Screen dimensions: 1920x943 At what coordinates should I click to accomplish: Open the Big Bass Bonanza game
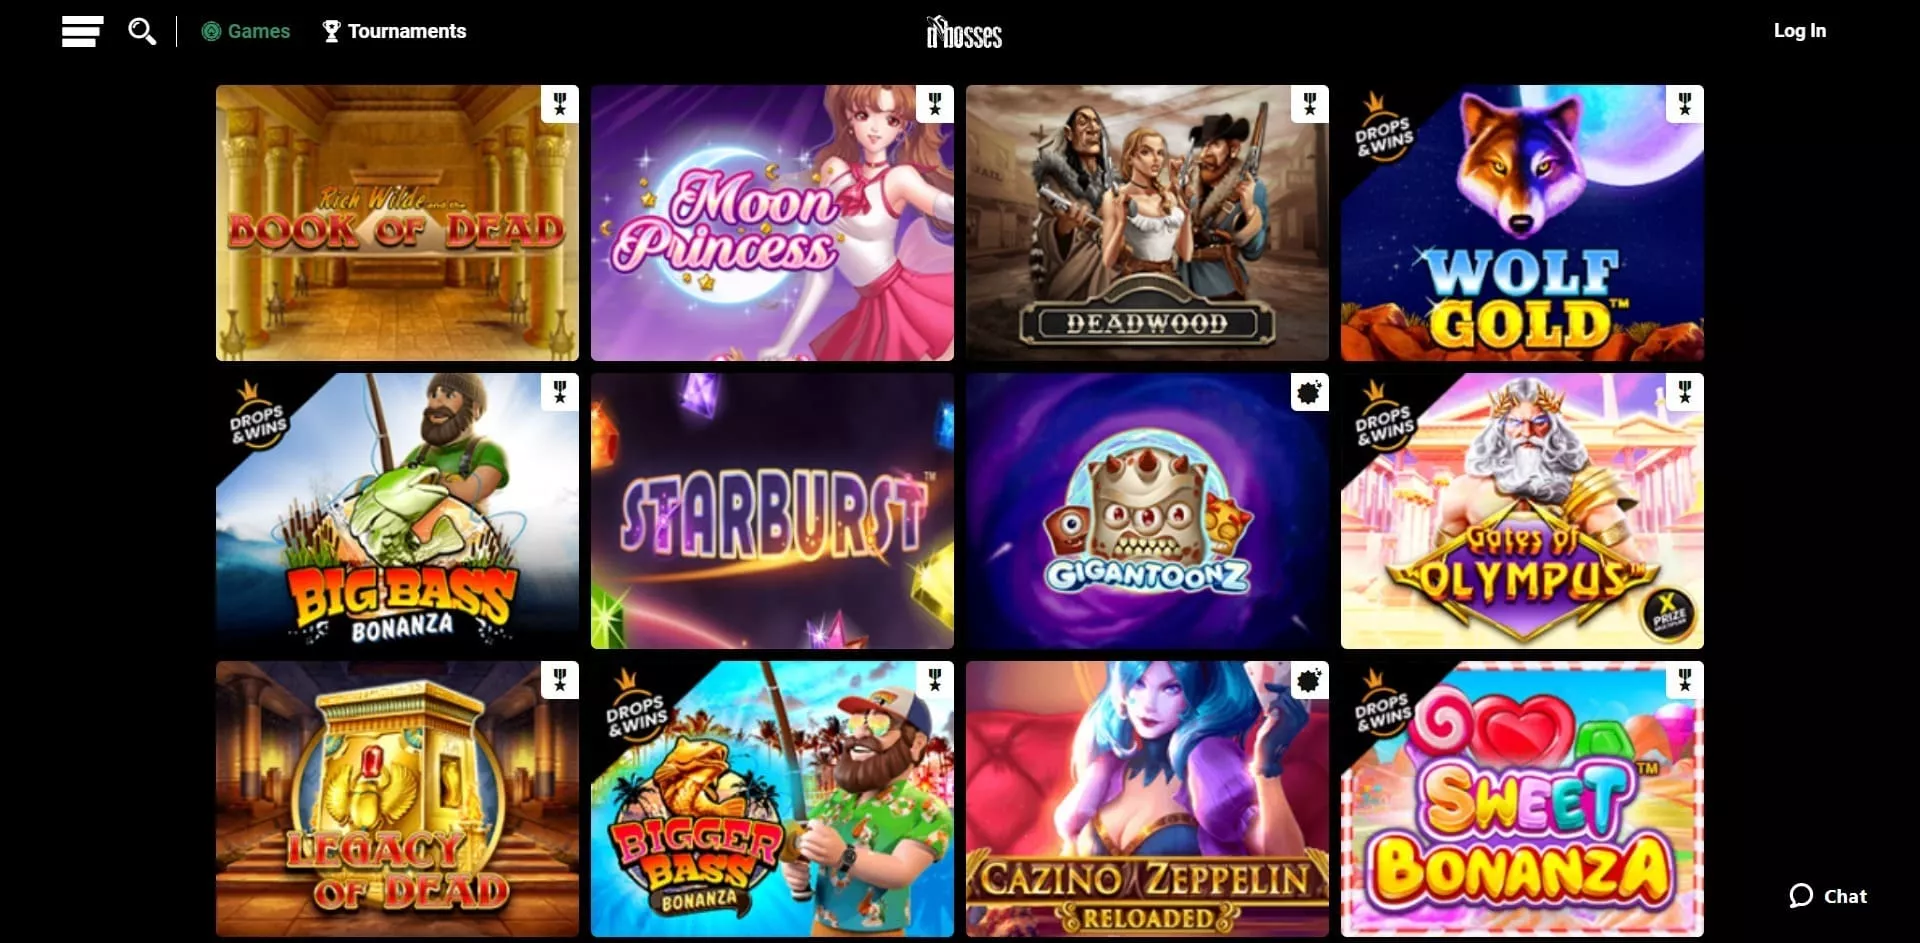[397, 511]
